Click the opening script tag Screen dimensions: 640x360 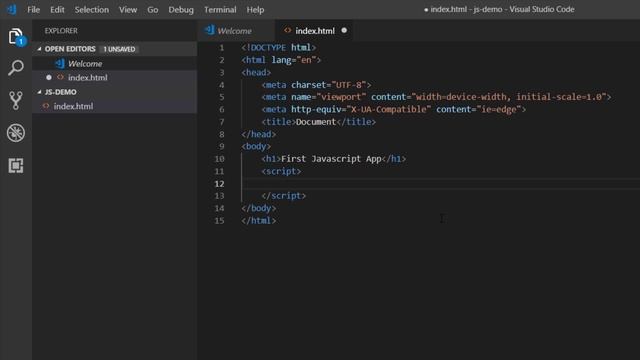[281, 171]
